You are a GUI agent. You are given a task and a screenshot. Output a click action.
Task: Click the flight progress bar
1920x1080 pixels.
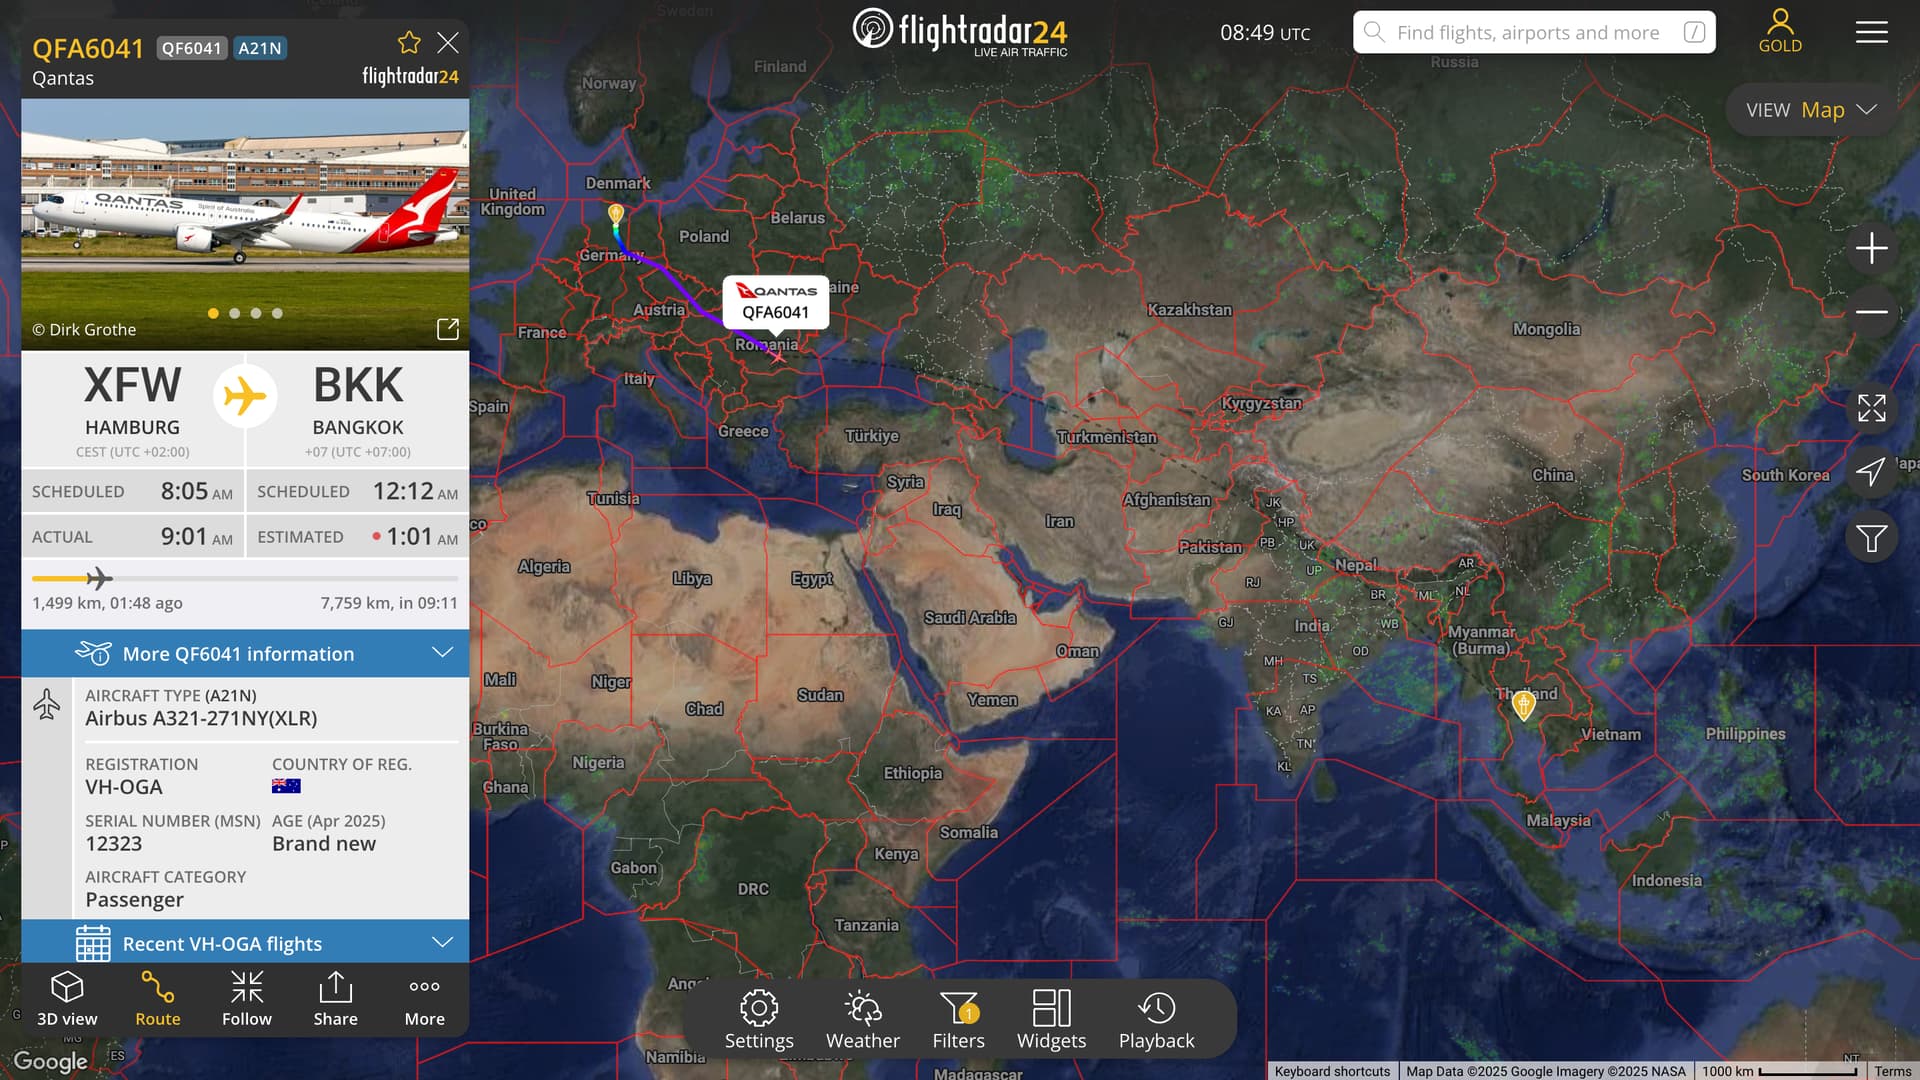(x=245, y=578)
